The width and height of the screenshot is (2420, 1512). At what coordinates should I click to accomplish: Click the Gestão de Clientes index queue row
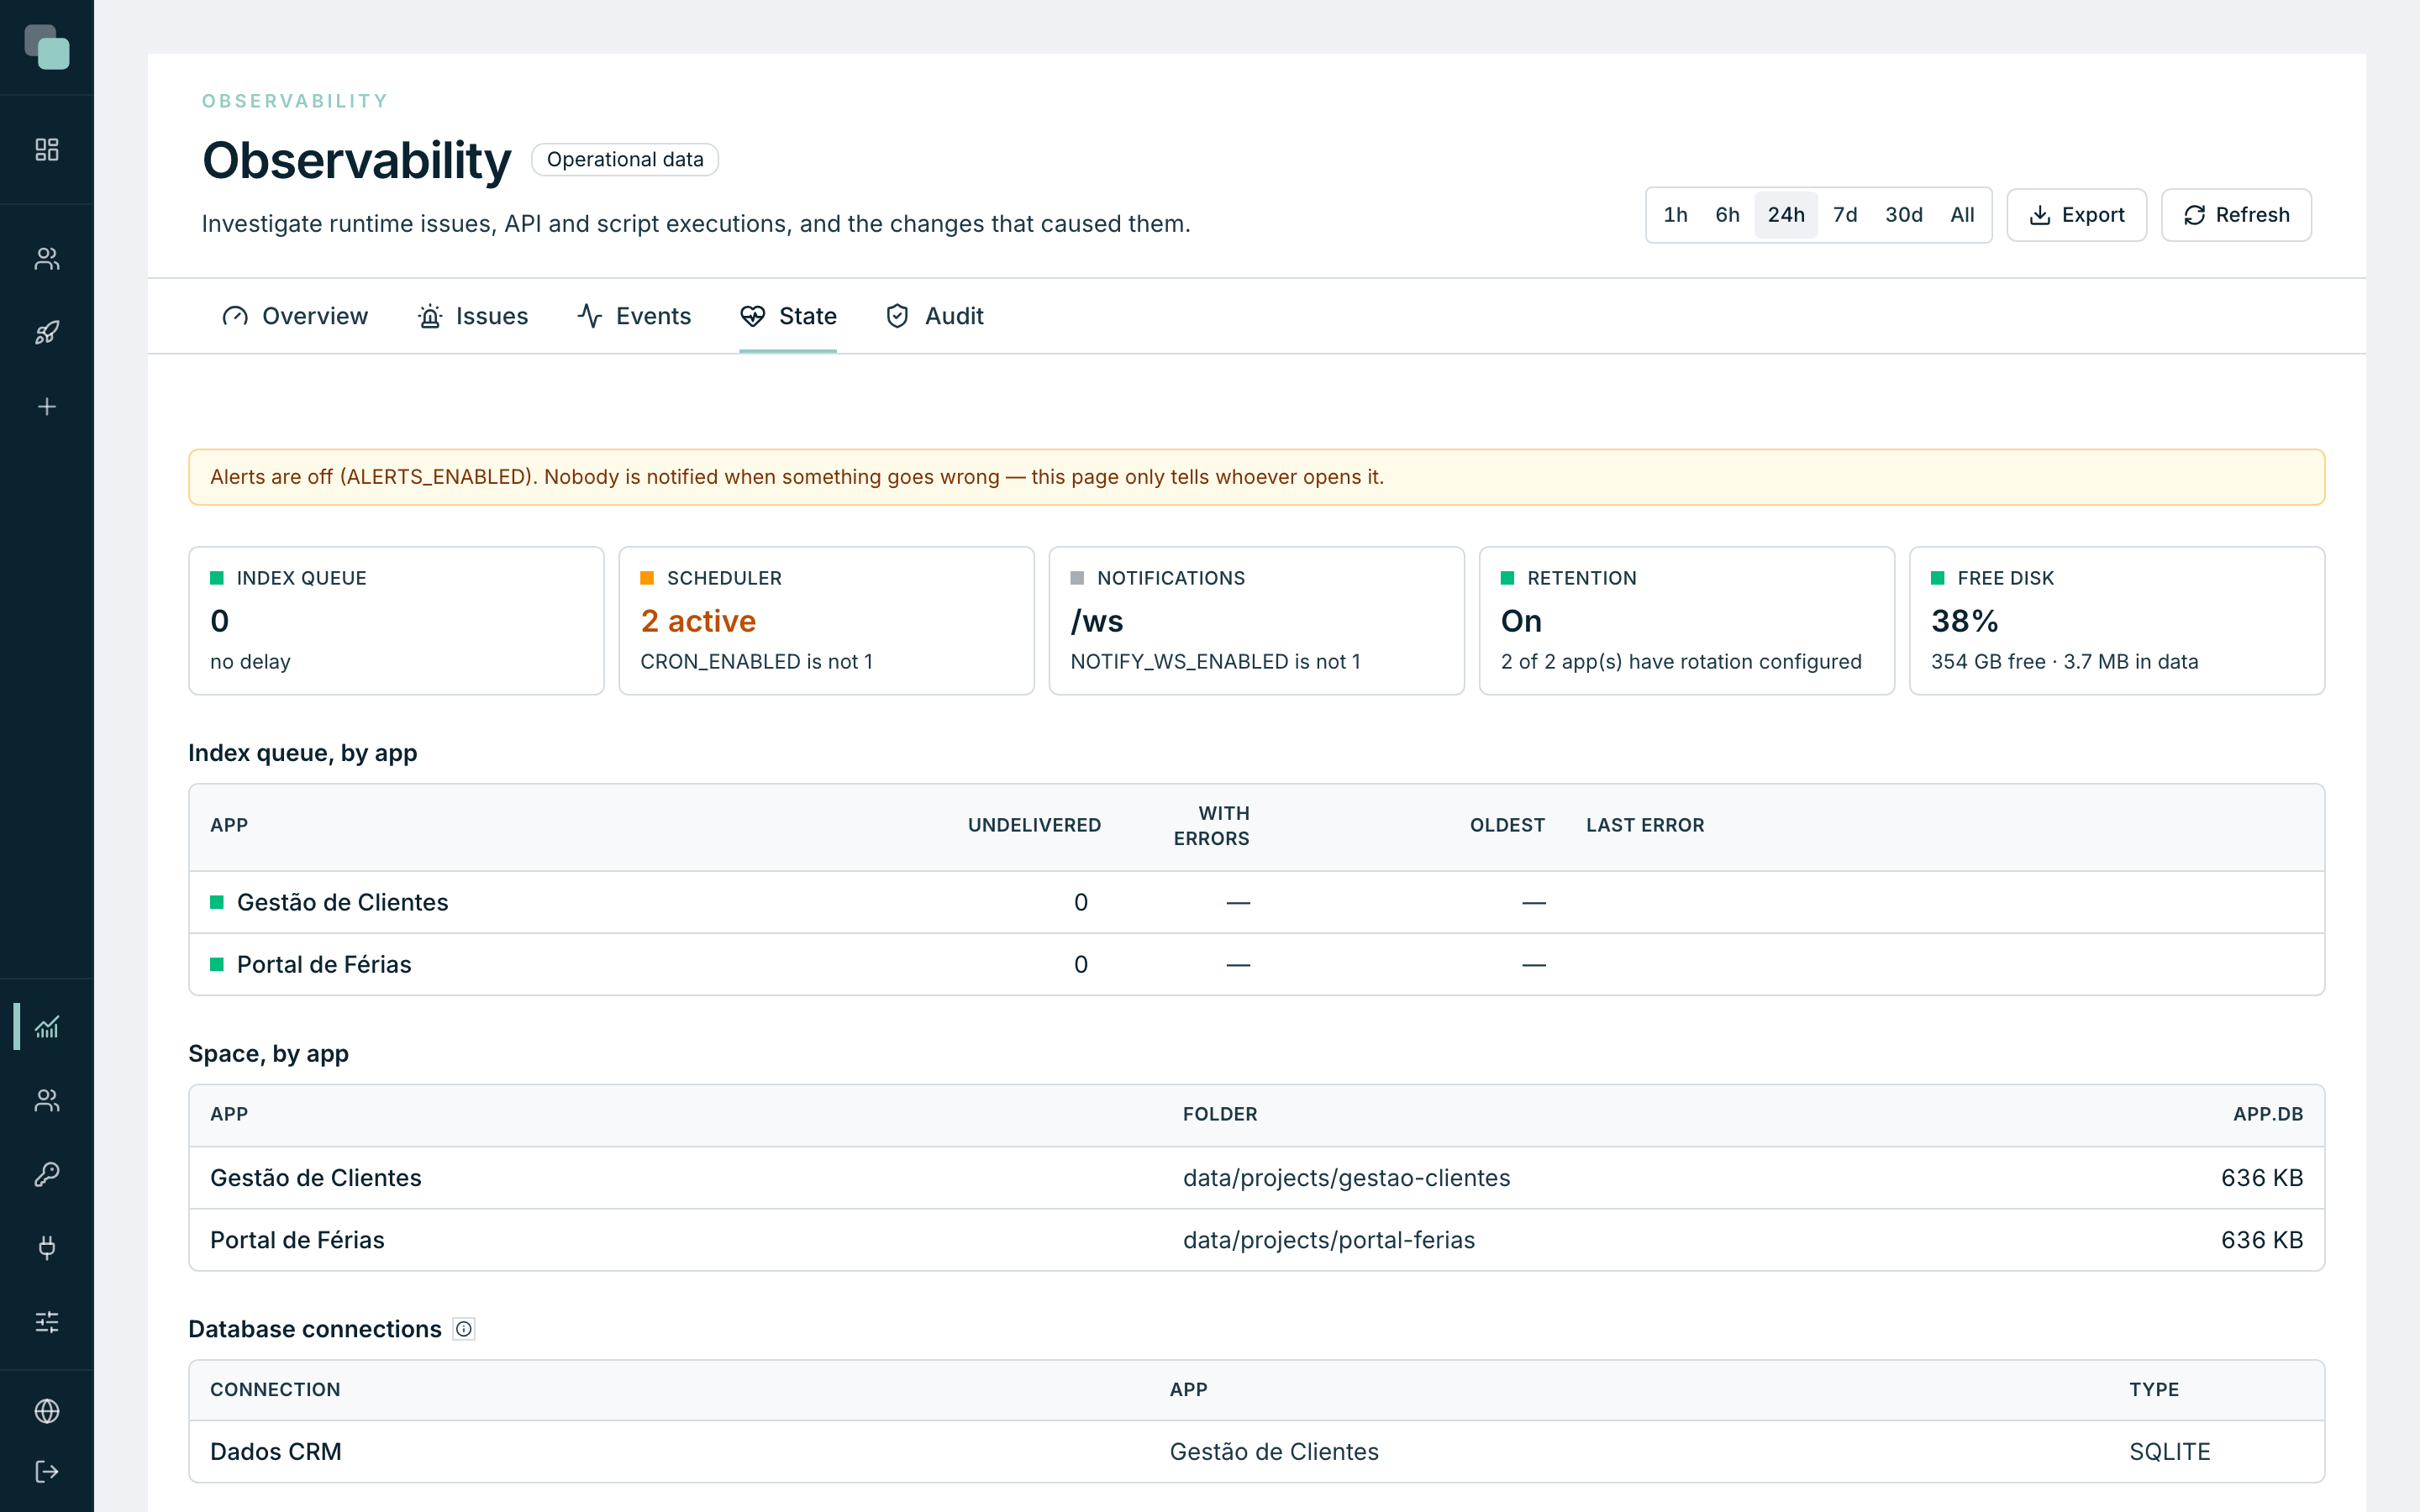(1256, 902)
